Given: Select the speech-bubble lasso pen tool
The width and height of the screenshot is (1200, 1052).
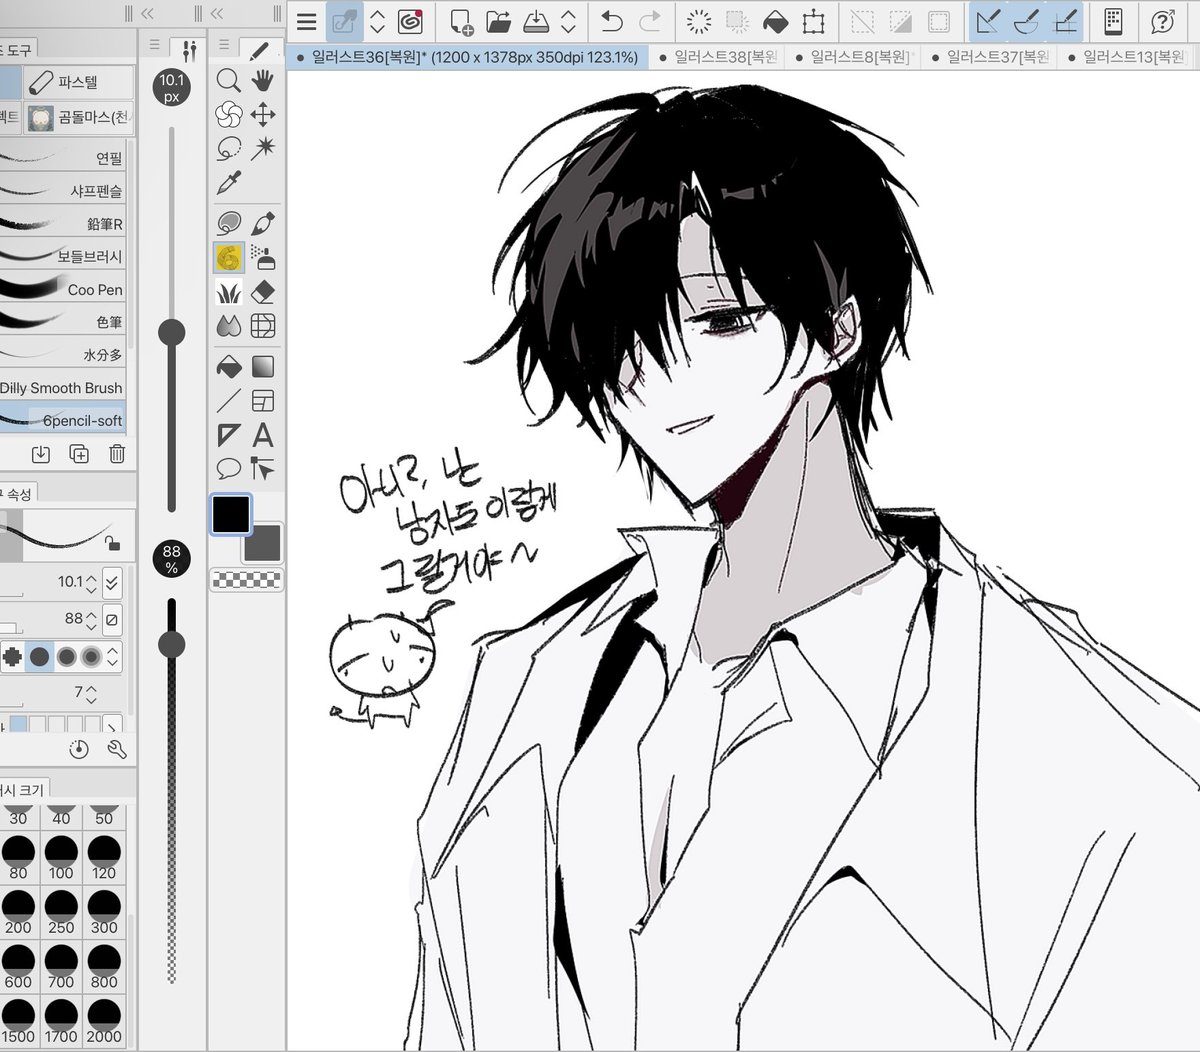Looking at the screenshot, I should tap(229, 223).
